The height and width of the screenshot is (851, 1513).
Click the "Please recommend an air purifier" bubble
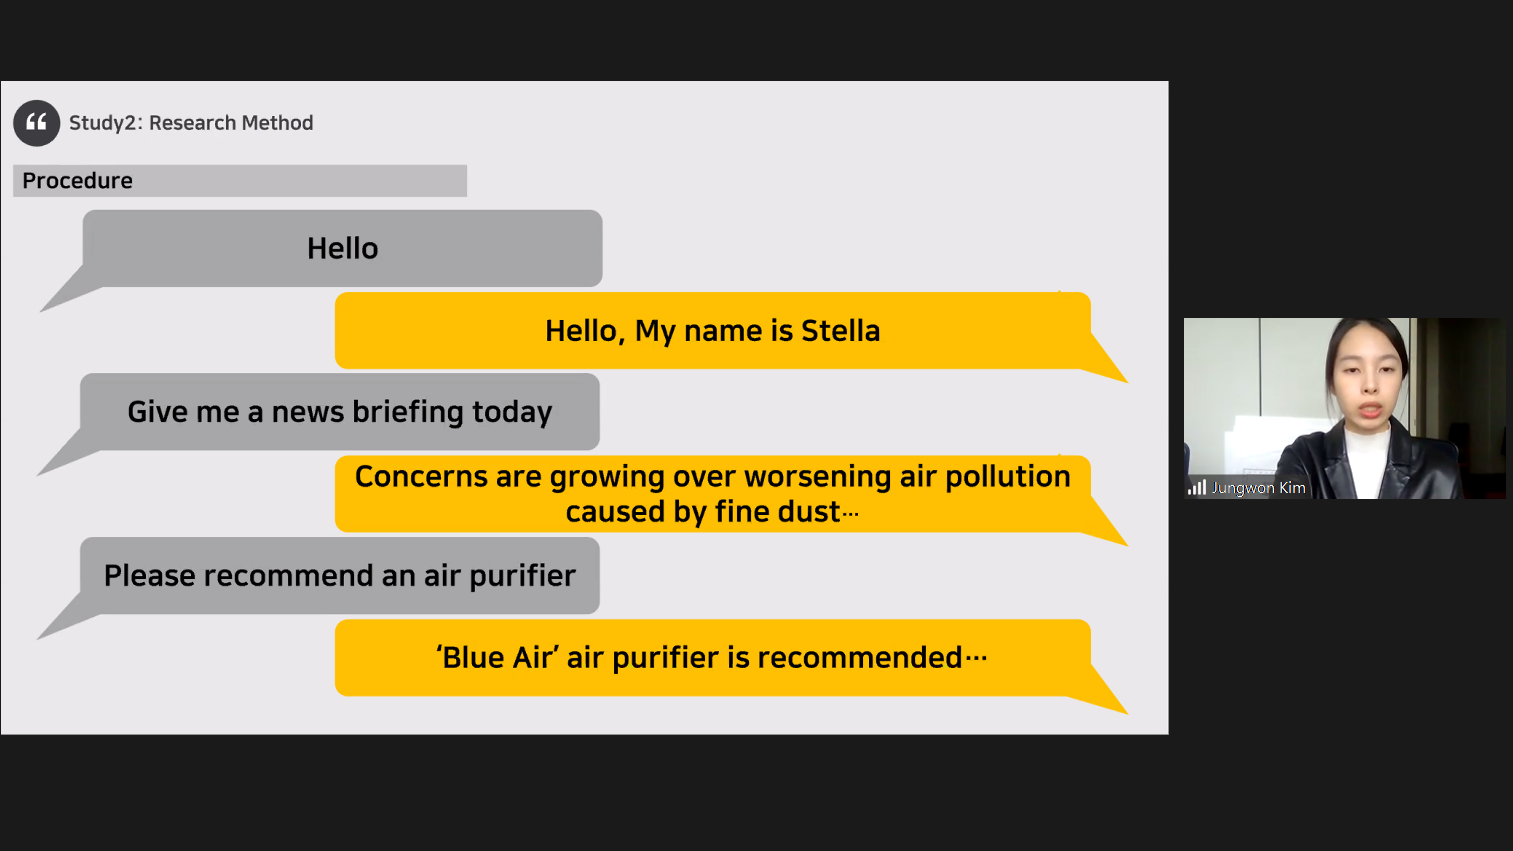tap(340, 576)
